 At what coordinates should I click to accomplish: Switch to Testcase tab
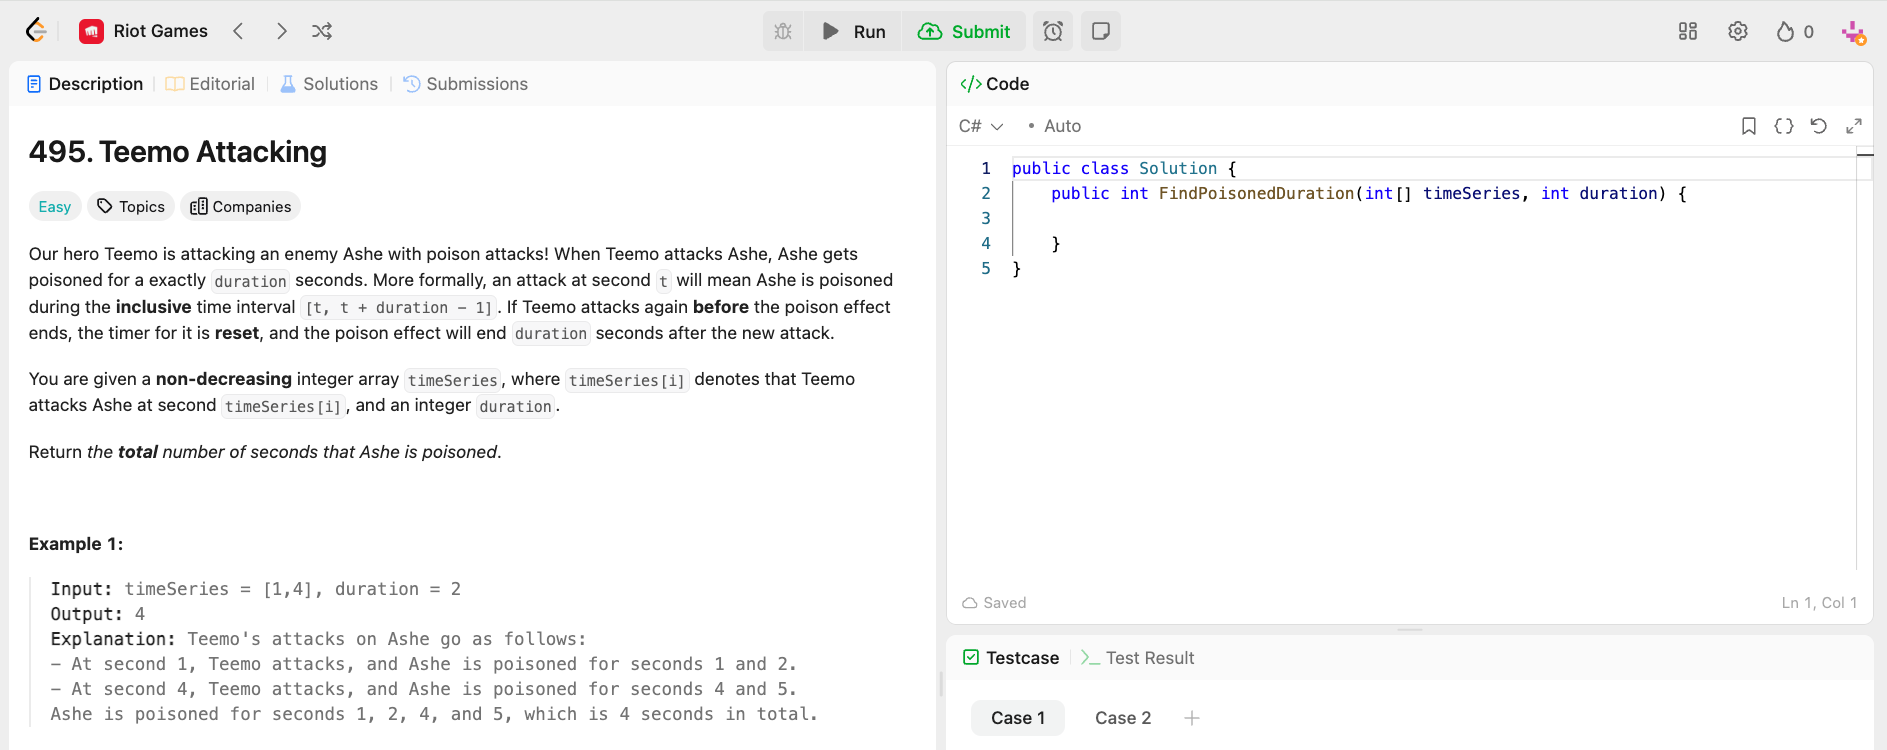click(1011, 658)
